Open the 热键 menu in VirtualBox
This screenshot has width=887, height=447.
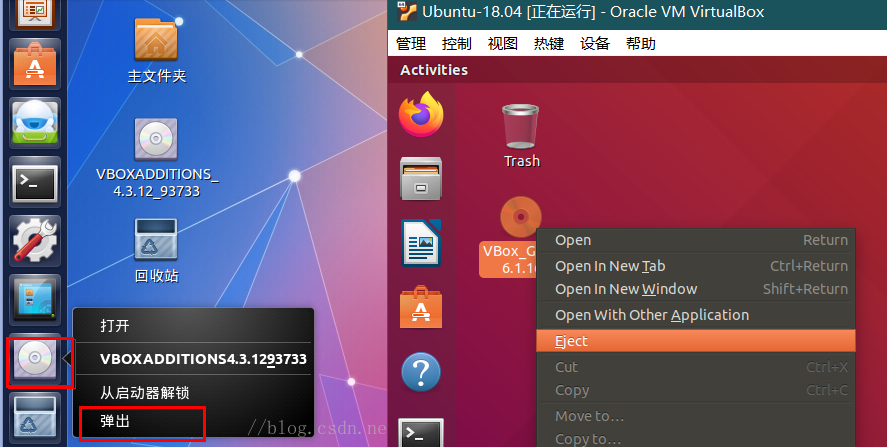click(549, 44)
